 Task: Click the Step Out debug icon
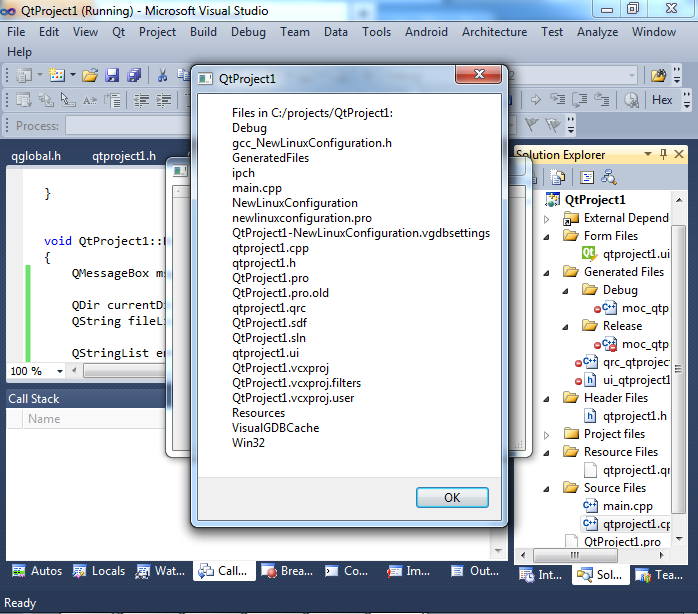click(x=601, y=100)
